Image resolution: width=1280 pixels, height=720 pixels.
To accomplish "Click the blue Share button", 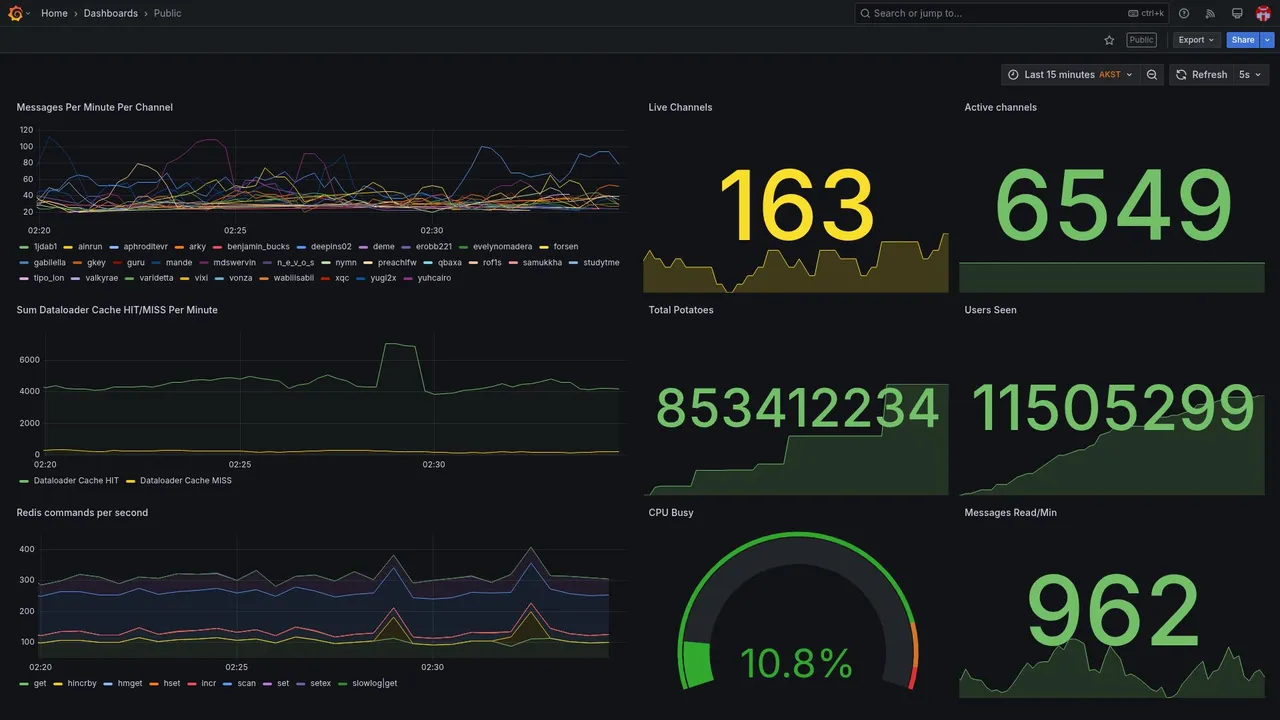I will [x=1243, y=40].
